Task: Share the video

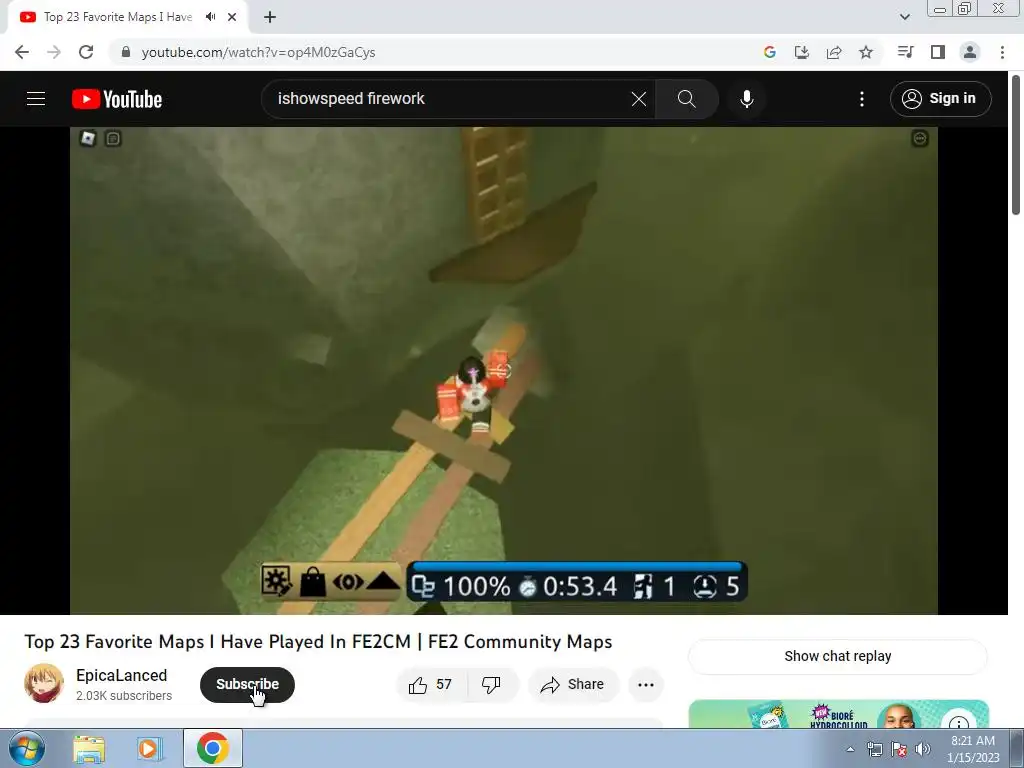Action: pos(573,684)
